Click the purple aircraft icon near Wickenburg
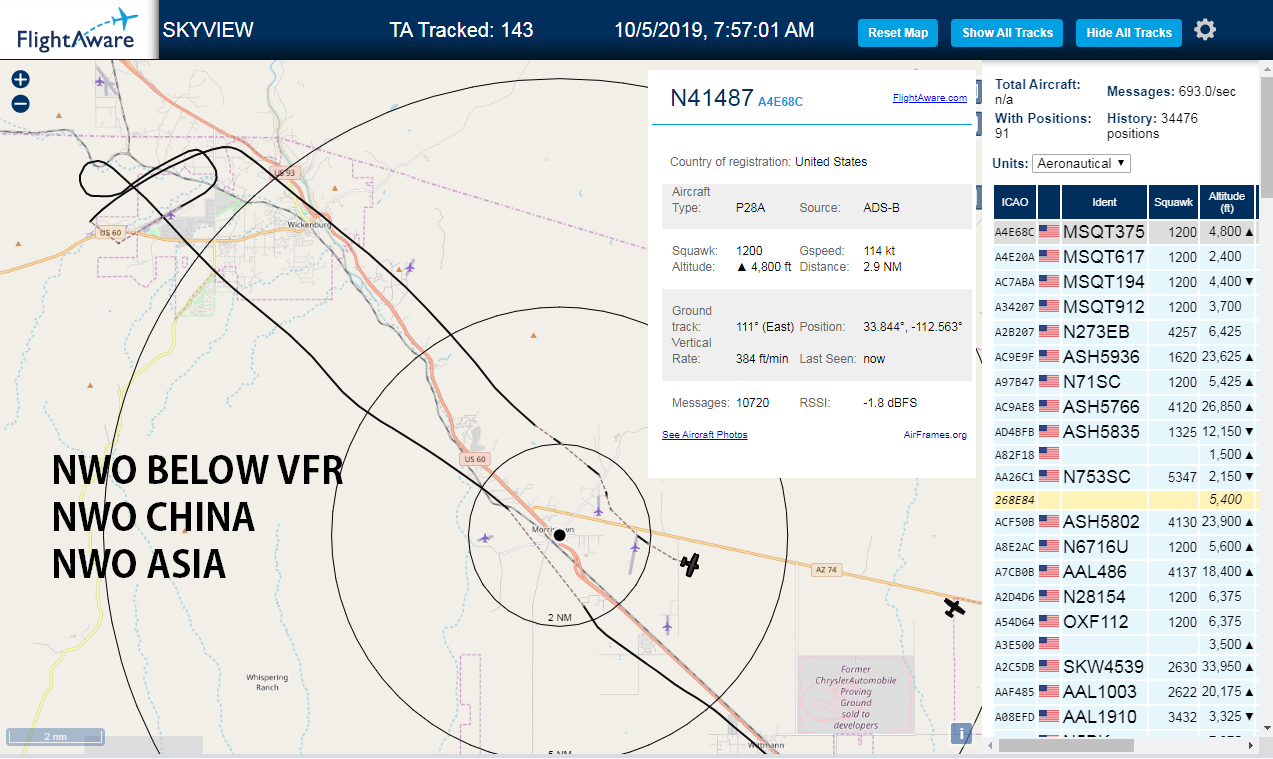 409,267
